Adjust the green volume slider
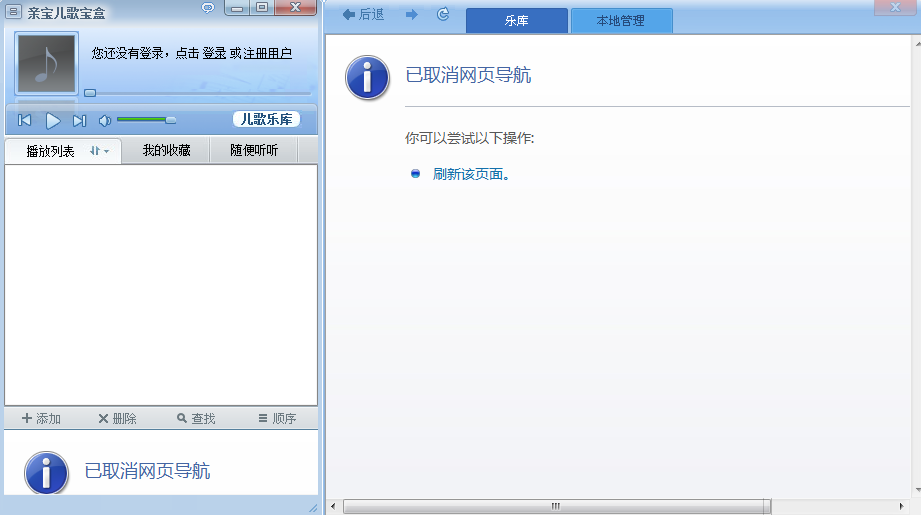921x515 pixels. coord(146,120)
